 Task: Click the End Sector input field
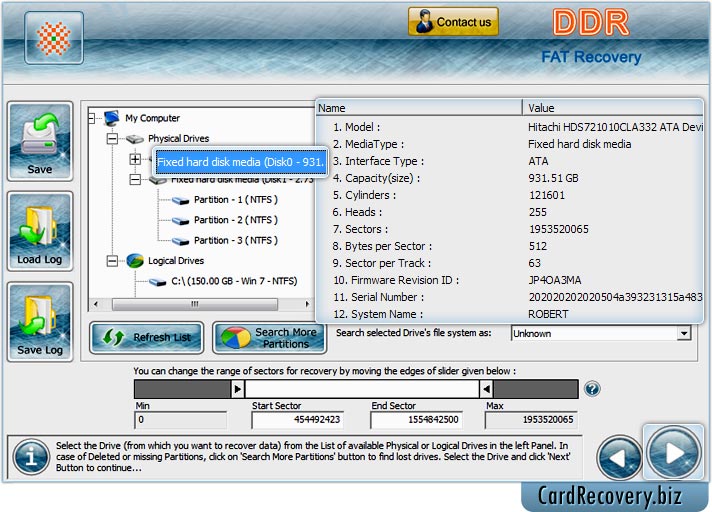click(416, 420)
